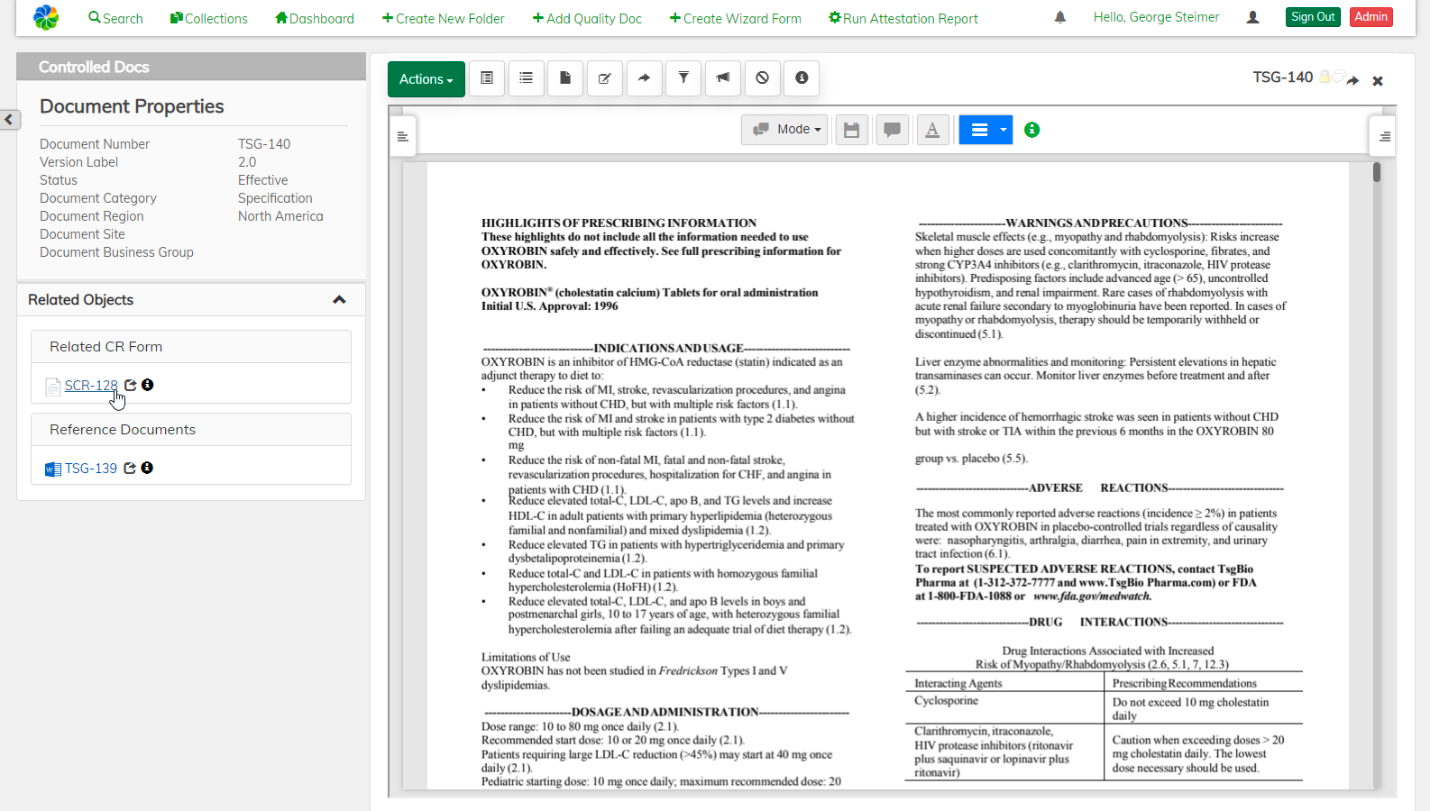Viewport: 1430px width, 811px height.
Task: Open the comment bubble icon in the viewer
Action: coord(892,129)
